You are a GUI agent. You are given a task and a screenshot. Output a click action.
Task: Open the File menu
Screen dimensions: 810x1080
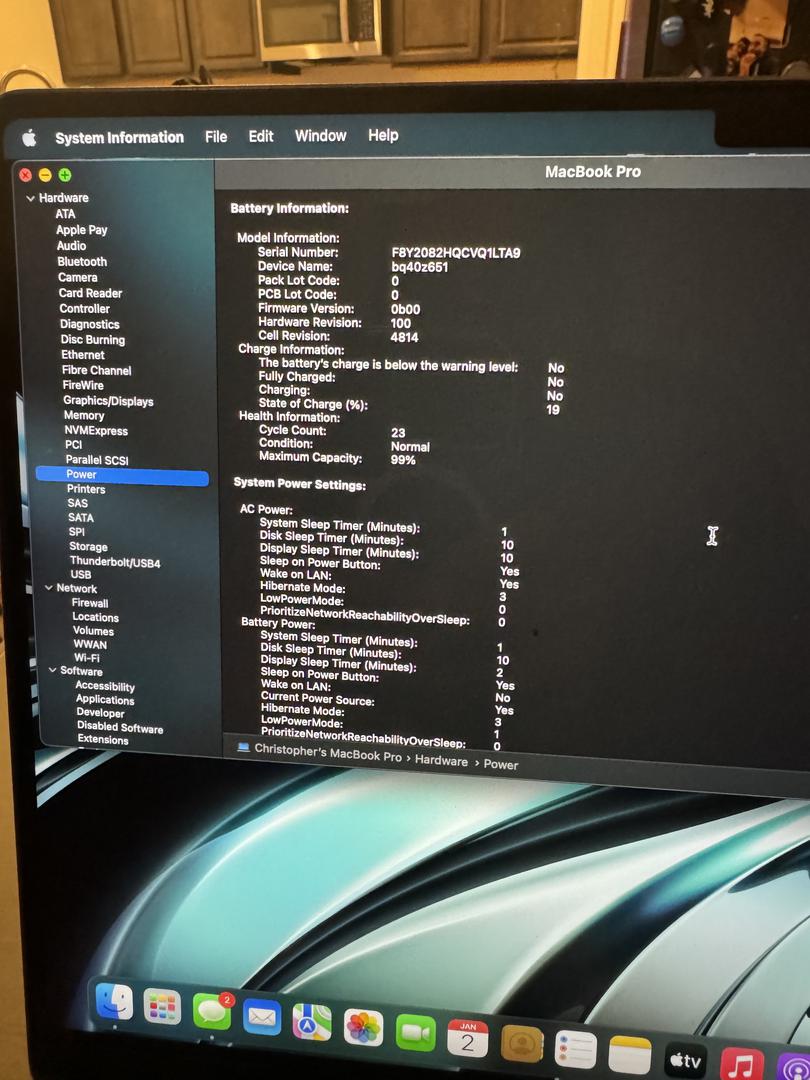(x=216, y=137)
